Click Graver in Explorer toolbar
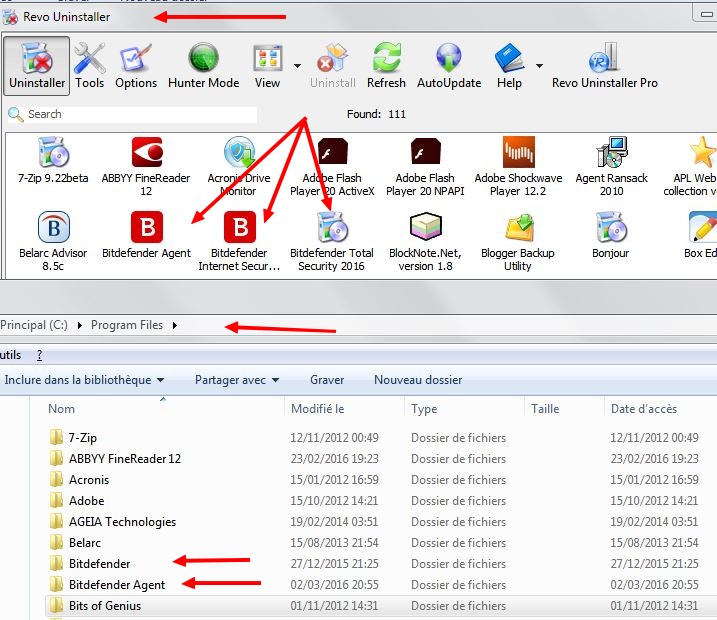Image resolution: width=717 pixels, height=620 pixels. click(x=327, y=380)
